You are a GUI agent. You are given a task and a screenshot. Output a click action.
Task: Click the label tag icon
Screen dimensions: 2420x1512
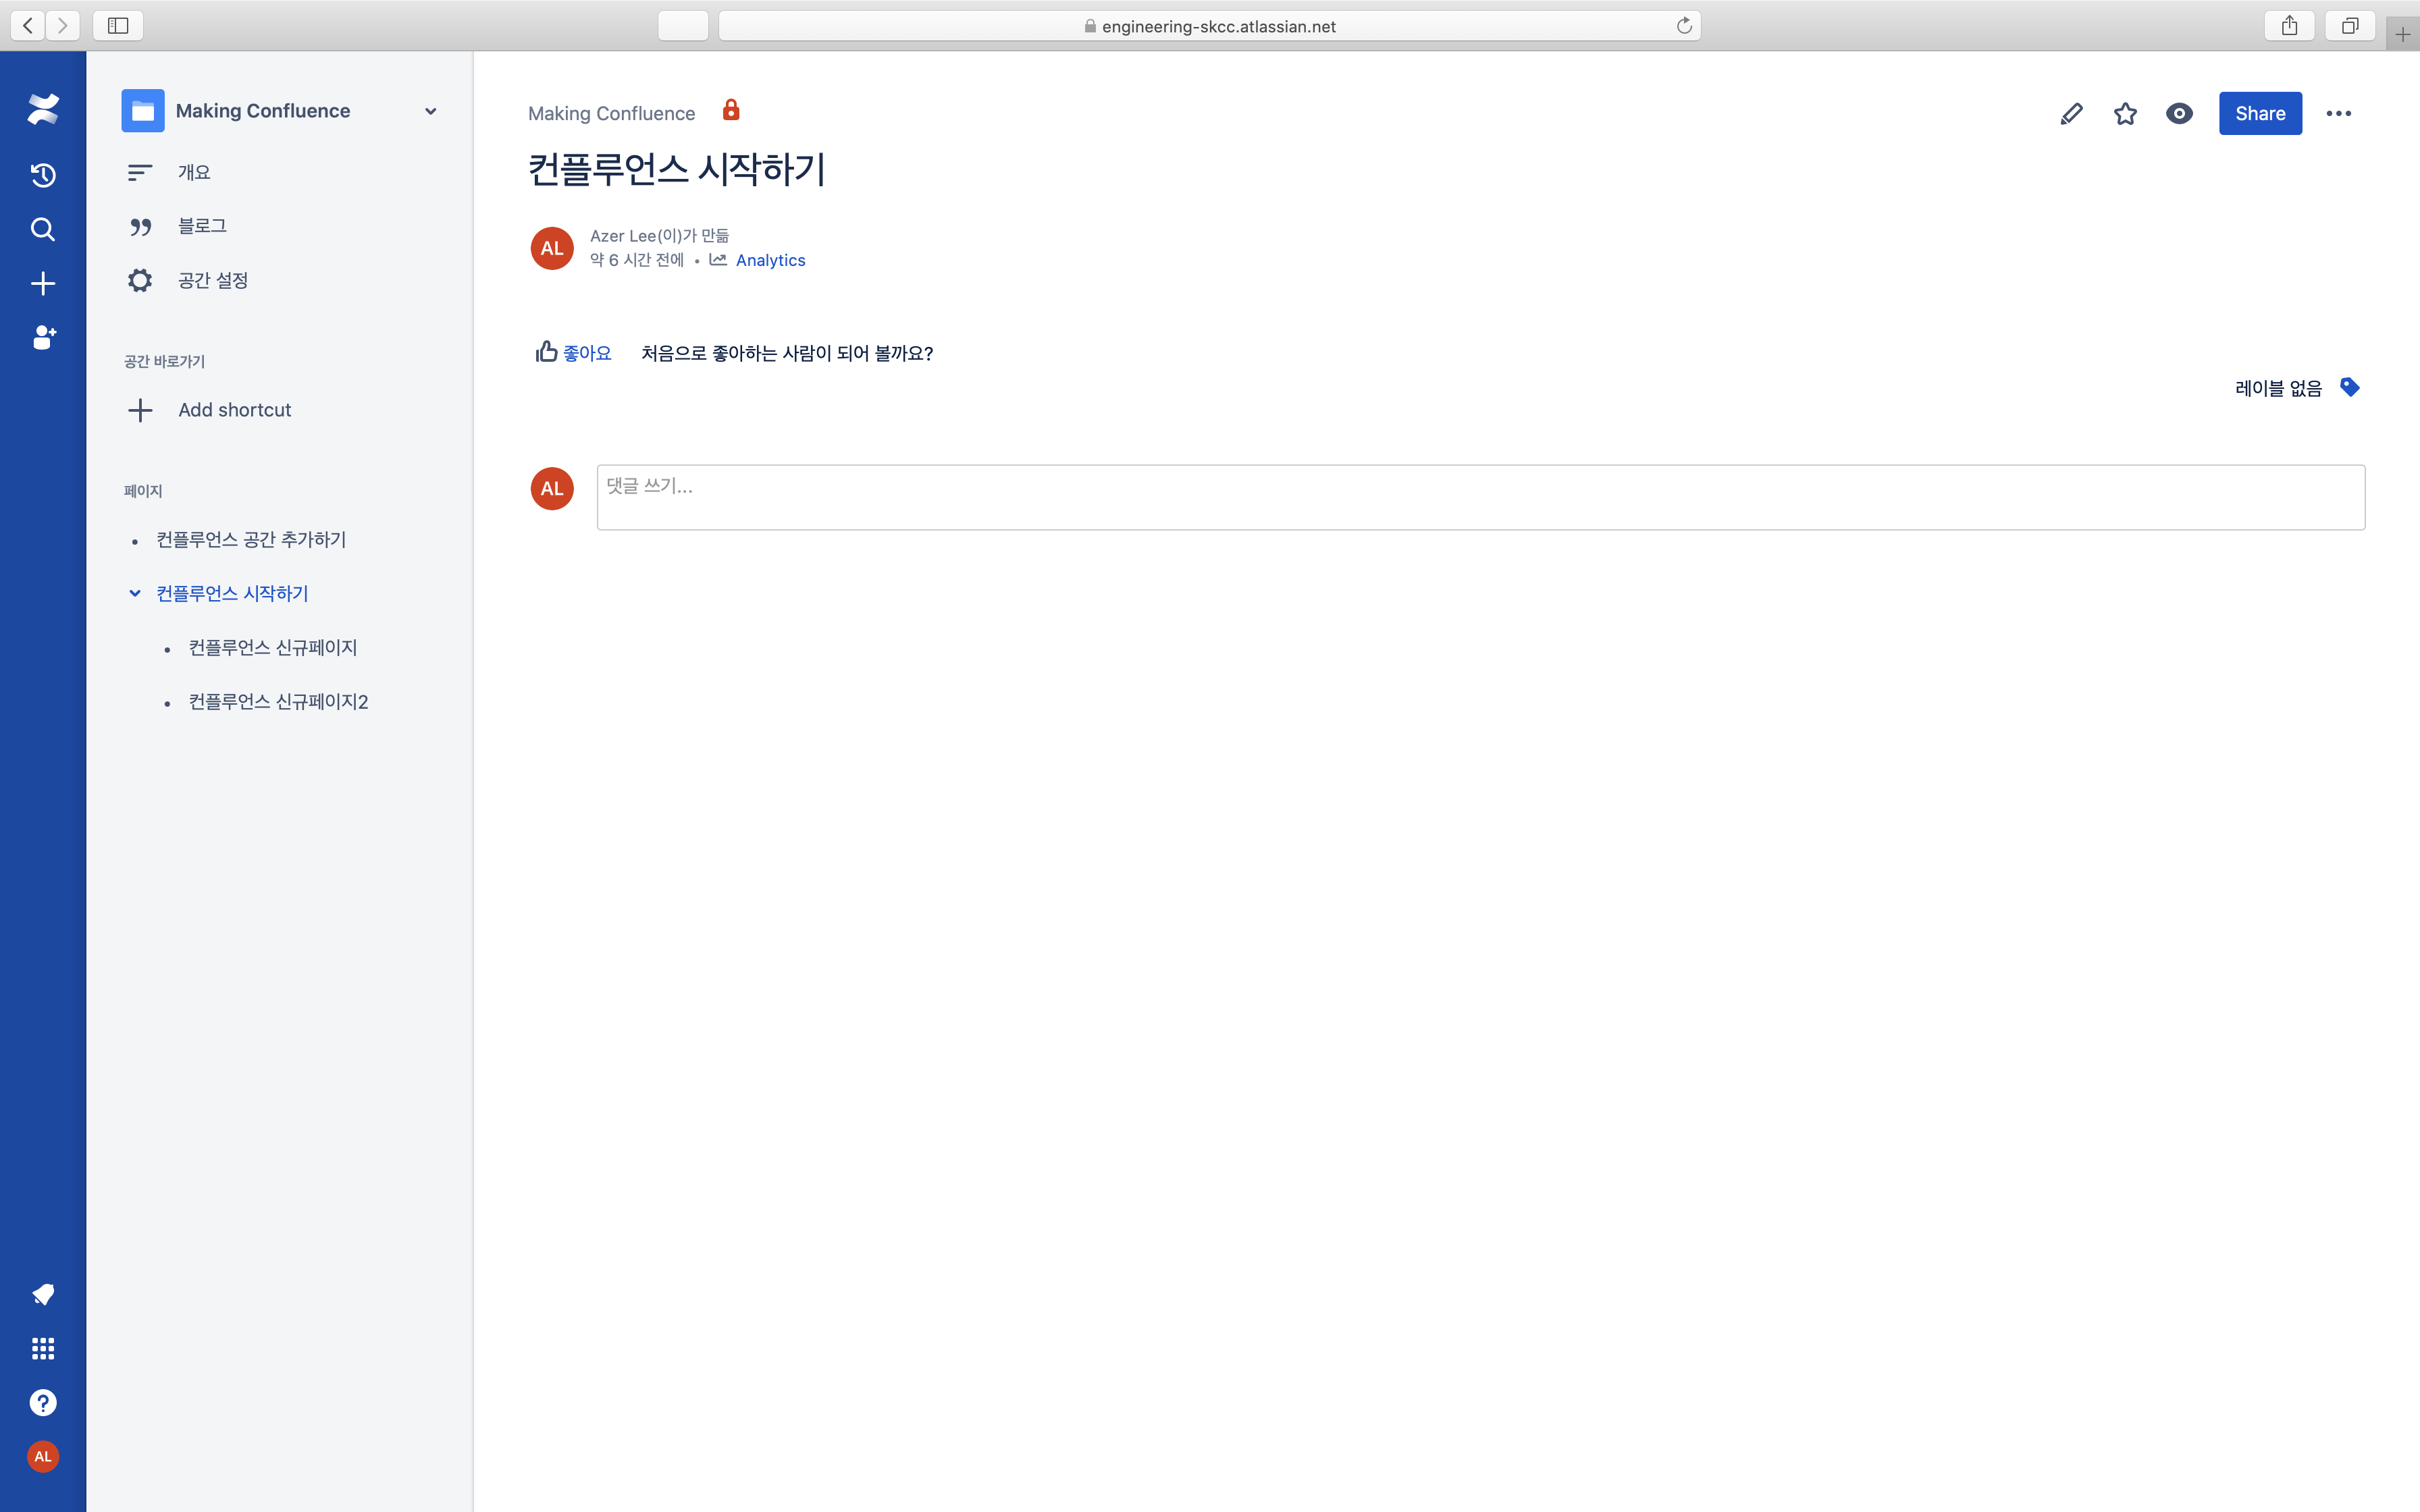(2350, 387)
